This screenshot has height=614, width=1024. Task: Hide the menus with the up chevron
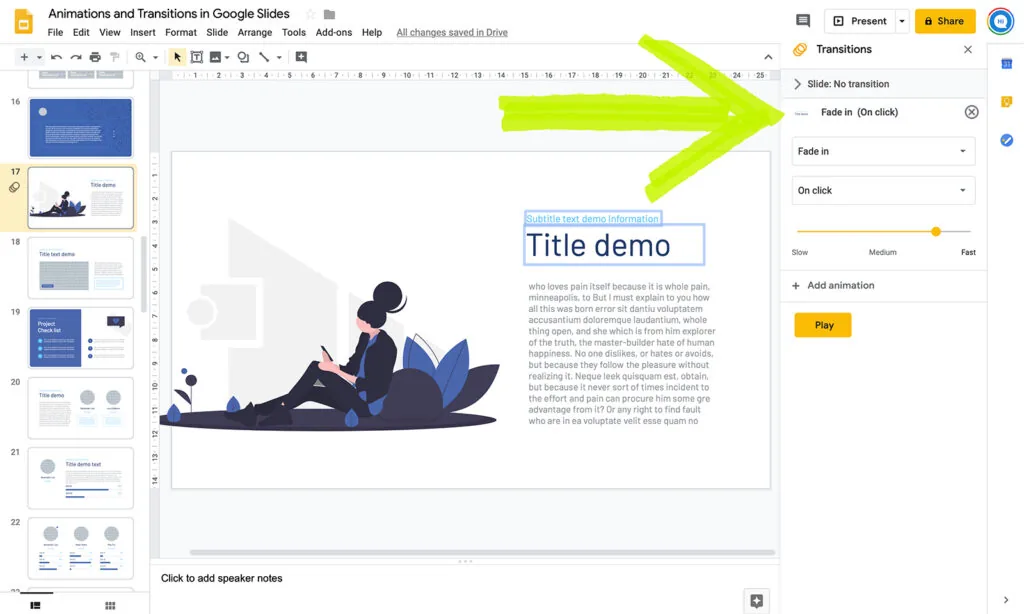(x=768, y=57)
